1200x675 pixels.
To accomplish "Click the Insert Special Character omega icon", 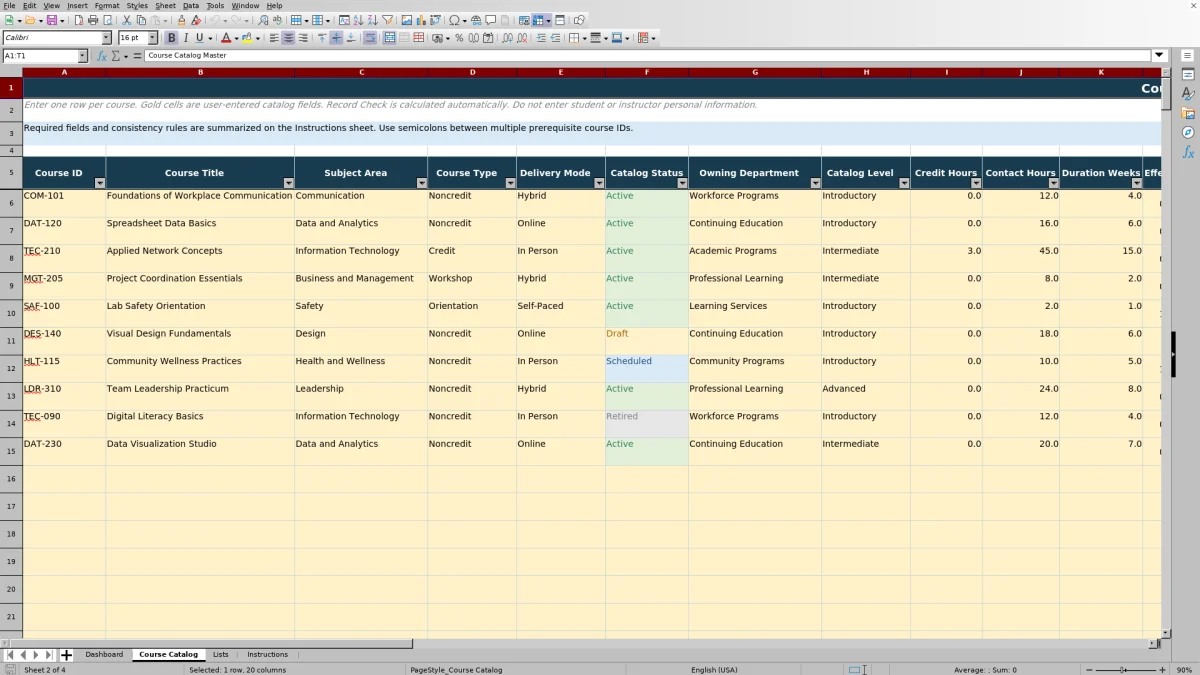I will 454,20.
